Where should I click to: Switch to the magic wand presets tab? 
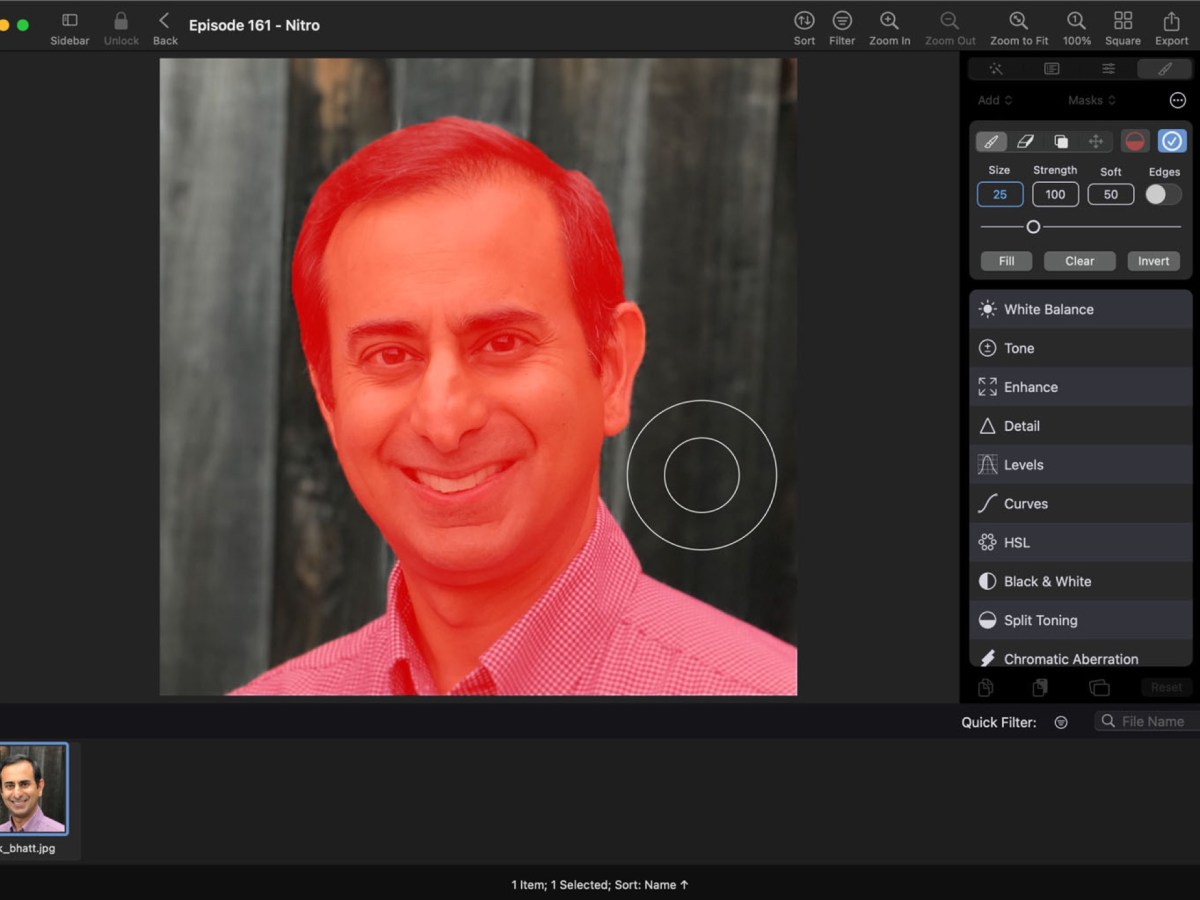point(996,69)
